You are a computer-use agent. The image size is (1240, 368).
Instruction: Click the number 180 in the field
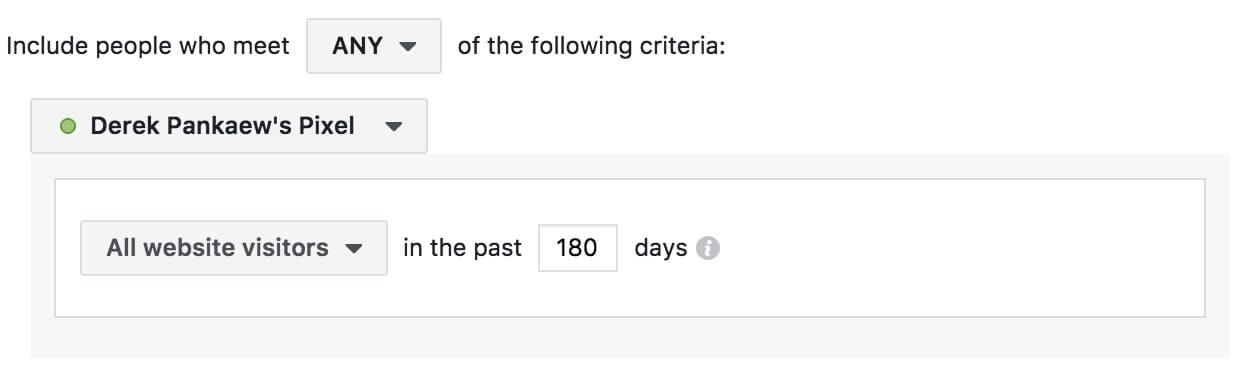576,248
